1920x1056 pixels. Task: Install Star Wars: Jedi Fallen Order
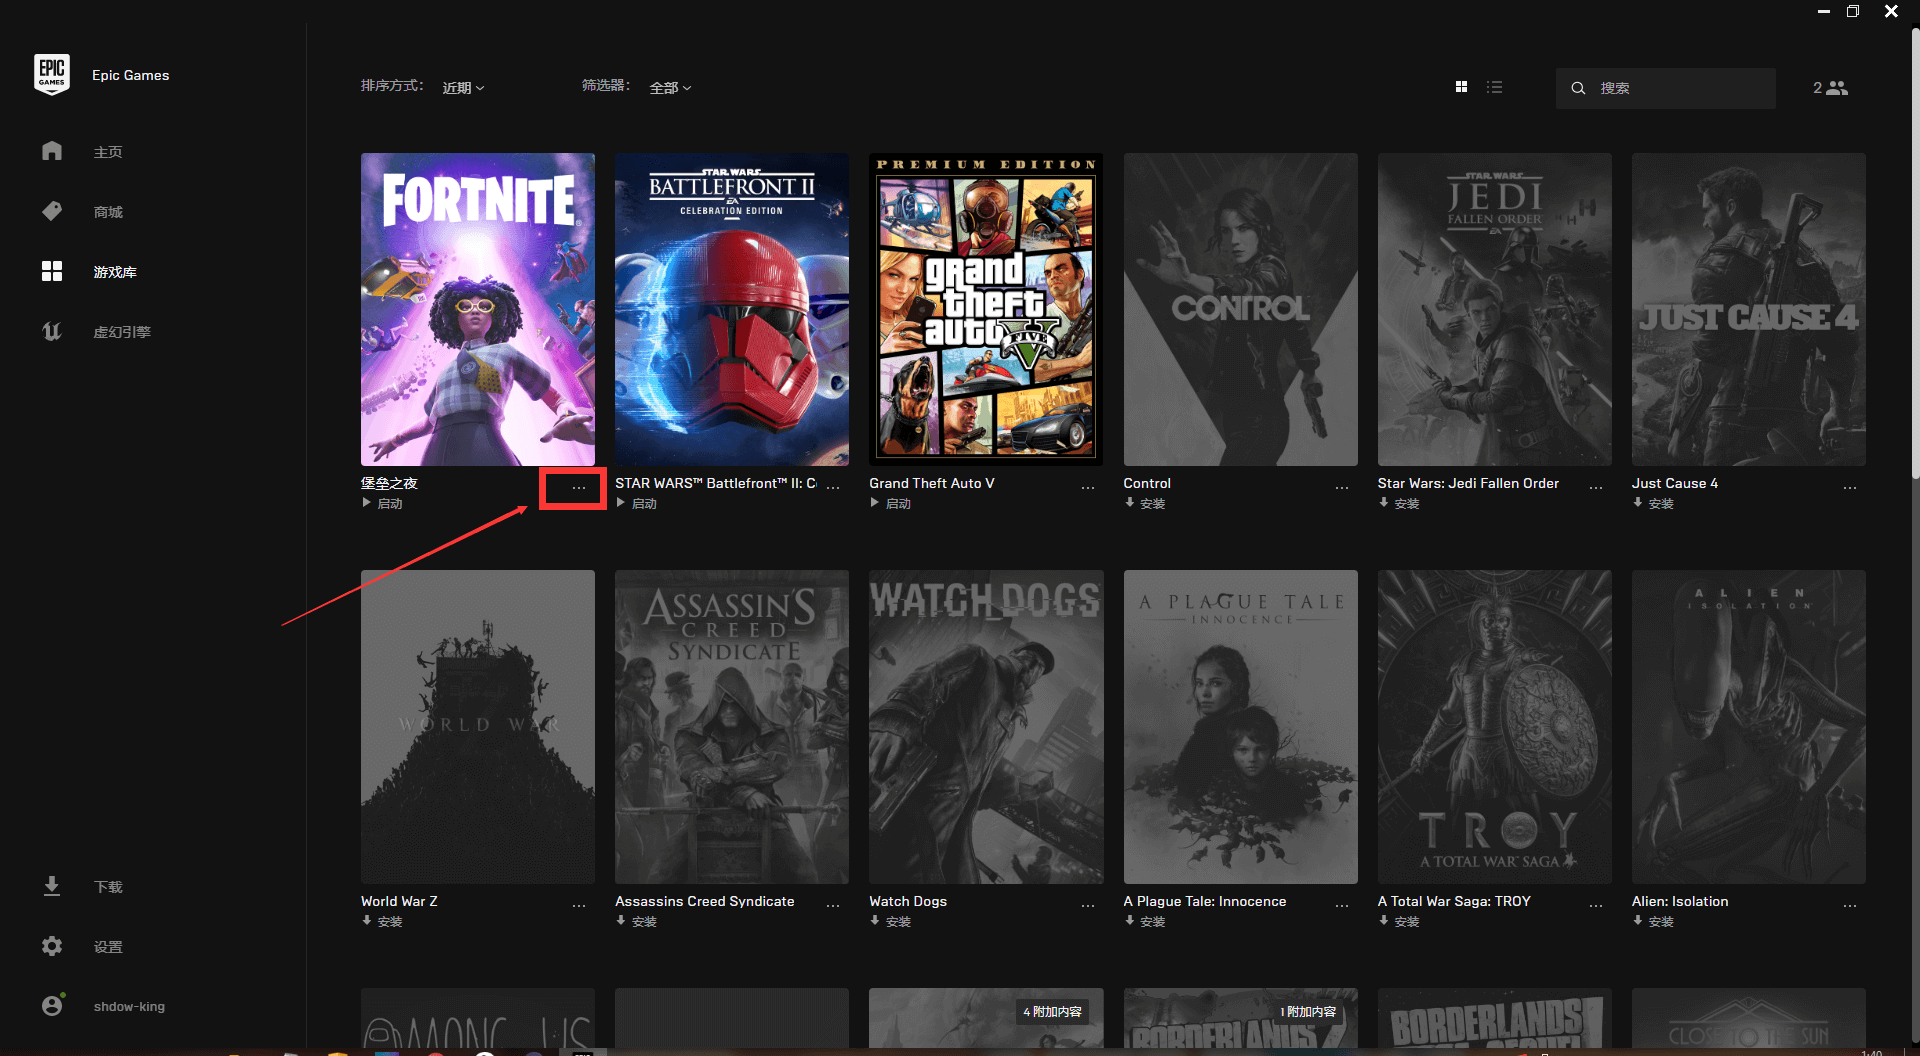[x=1399, y=504]
